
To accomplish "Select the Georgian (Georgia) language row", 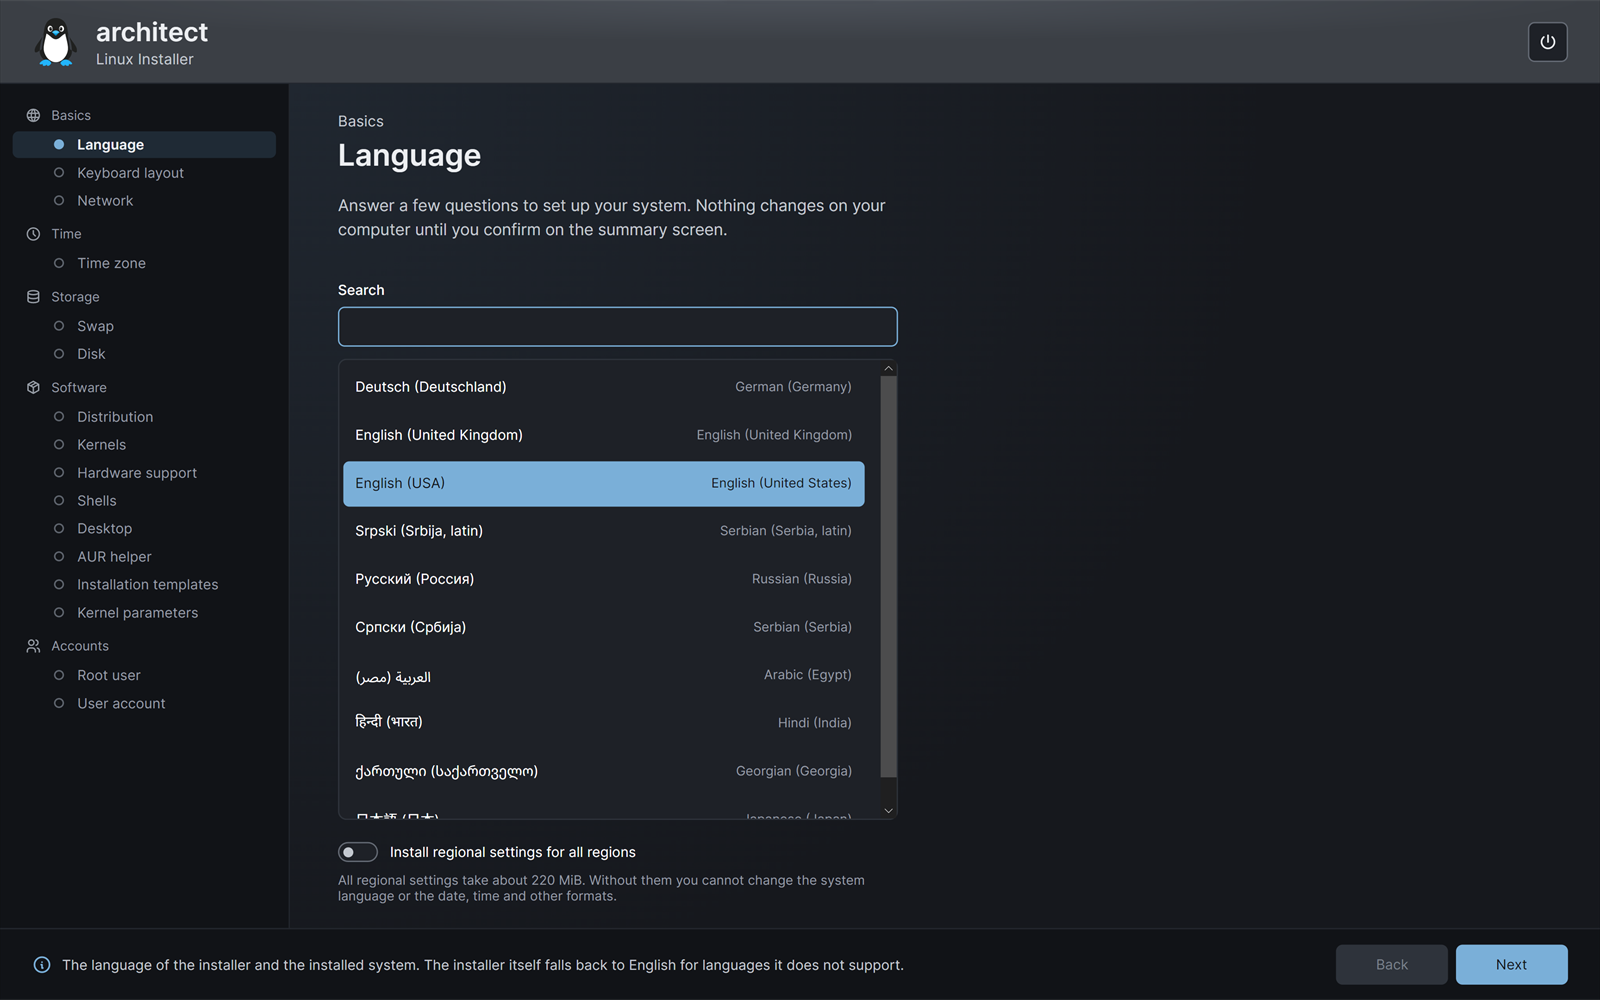I will pyautogui.click(x=603, y=771).
